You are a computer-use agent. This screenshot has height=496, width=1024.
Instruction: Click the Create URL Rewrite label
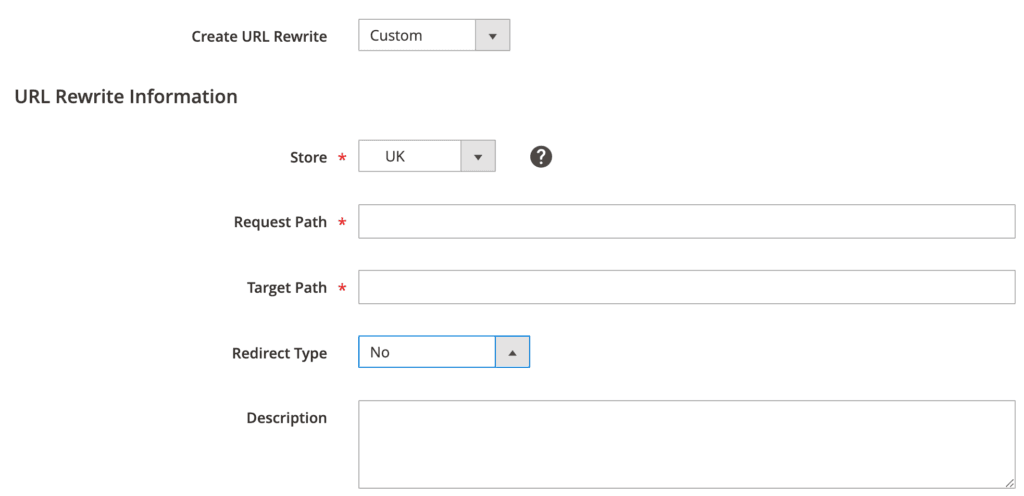tap(259, 37)
